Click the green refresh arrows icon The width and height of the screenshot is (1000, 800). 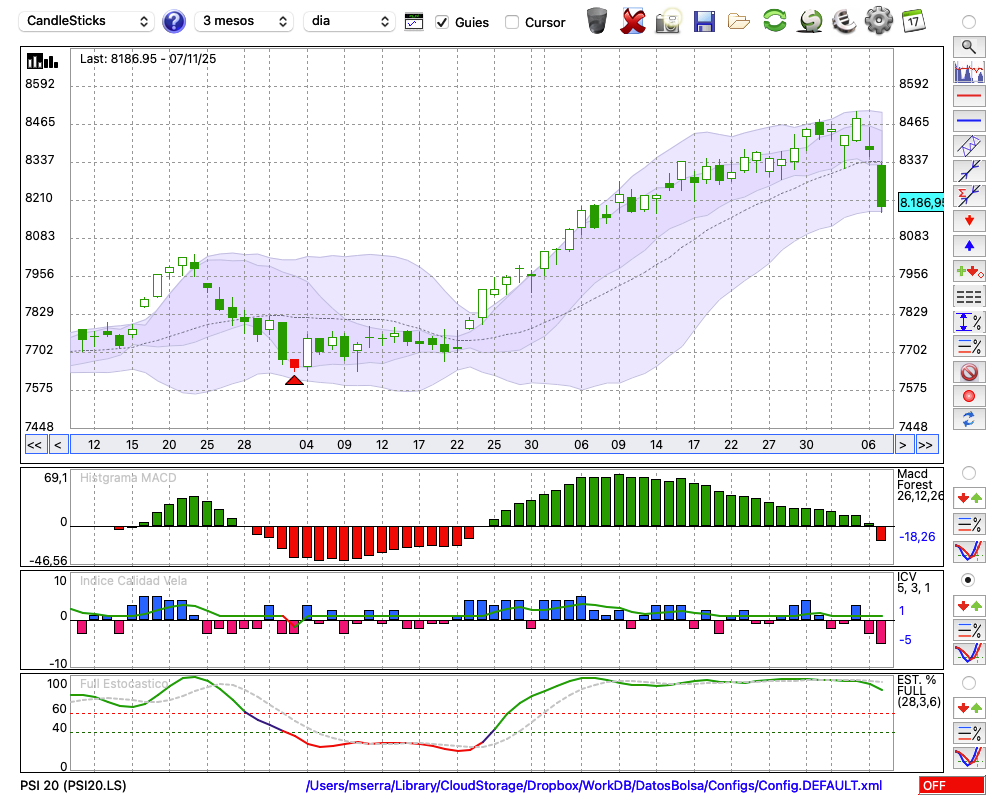pos(773,21)
